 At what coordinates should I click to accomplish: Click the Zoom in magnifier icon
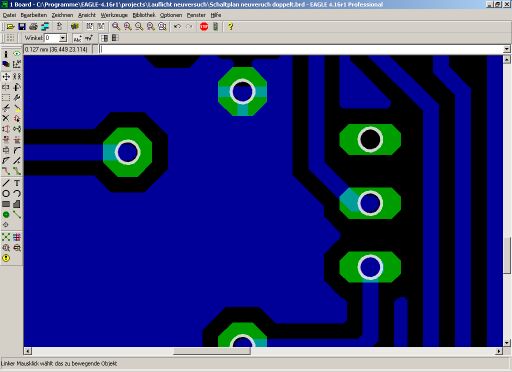127,27
